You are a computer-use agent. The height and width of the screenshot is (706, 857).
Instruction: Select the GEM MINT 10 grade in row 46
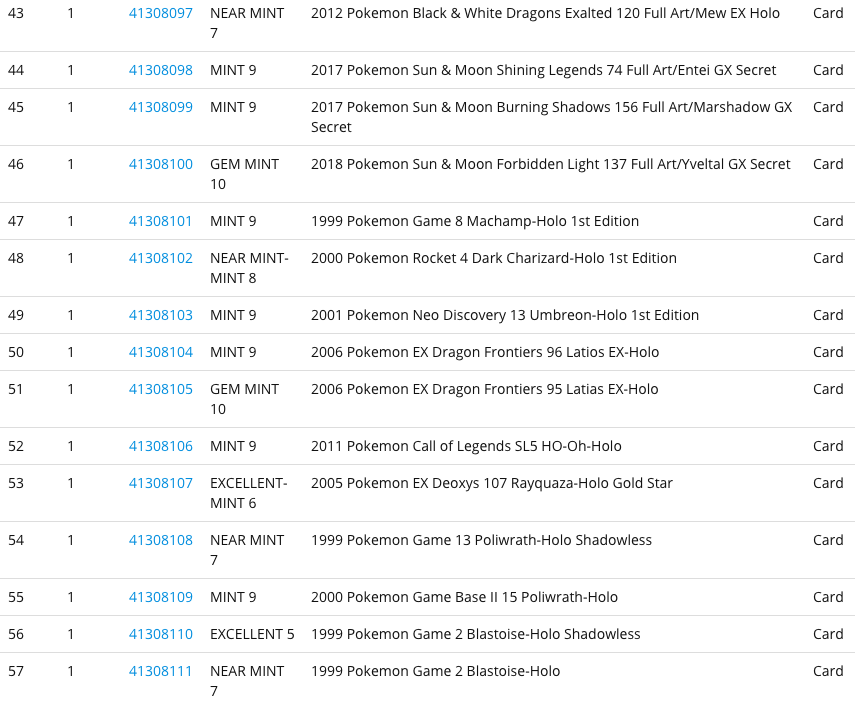[x=244, y=174]
